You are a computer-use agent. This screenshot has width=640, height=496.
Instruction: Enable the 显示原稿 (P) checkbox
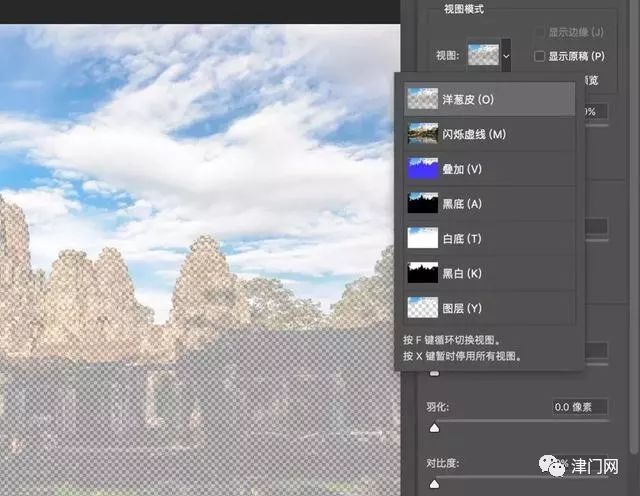pos(541,57)
